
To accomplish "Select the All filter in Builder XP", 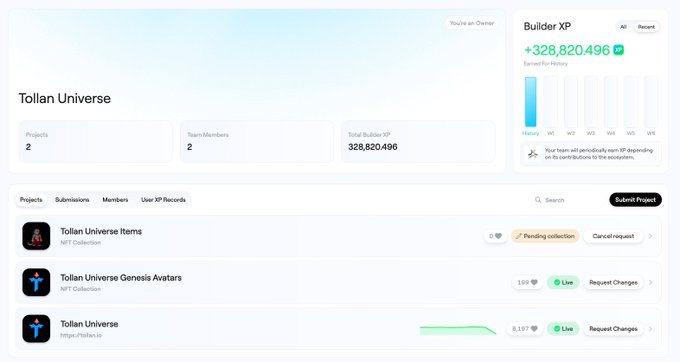I will (623, 27).
